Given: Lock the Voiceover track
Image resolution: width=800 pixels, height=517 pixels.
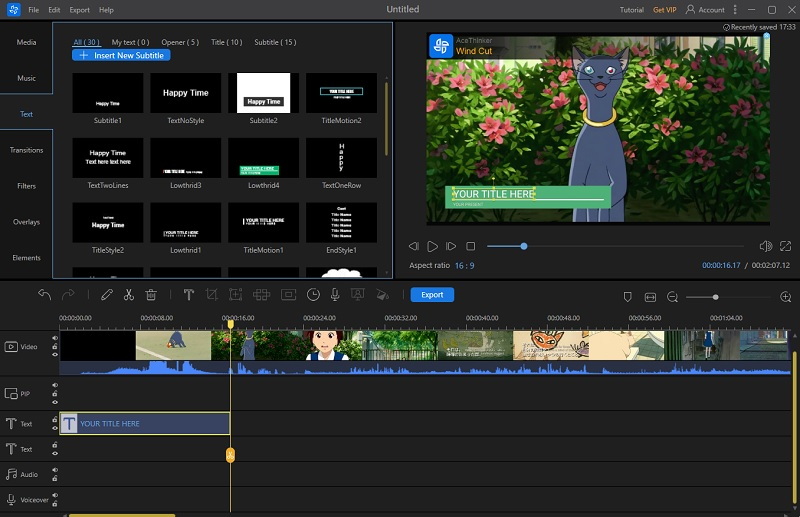Looking at the screenshot, I should (55, 504).
